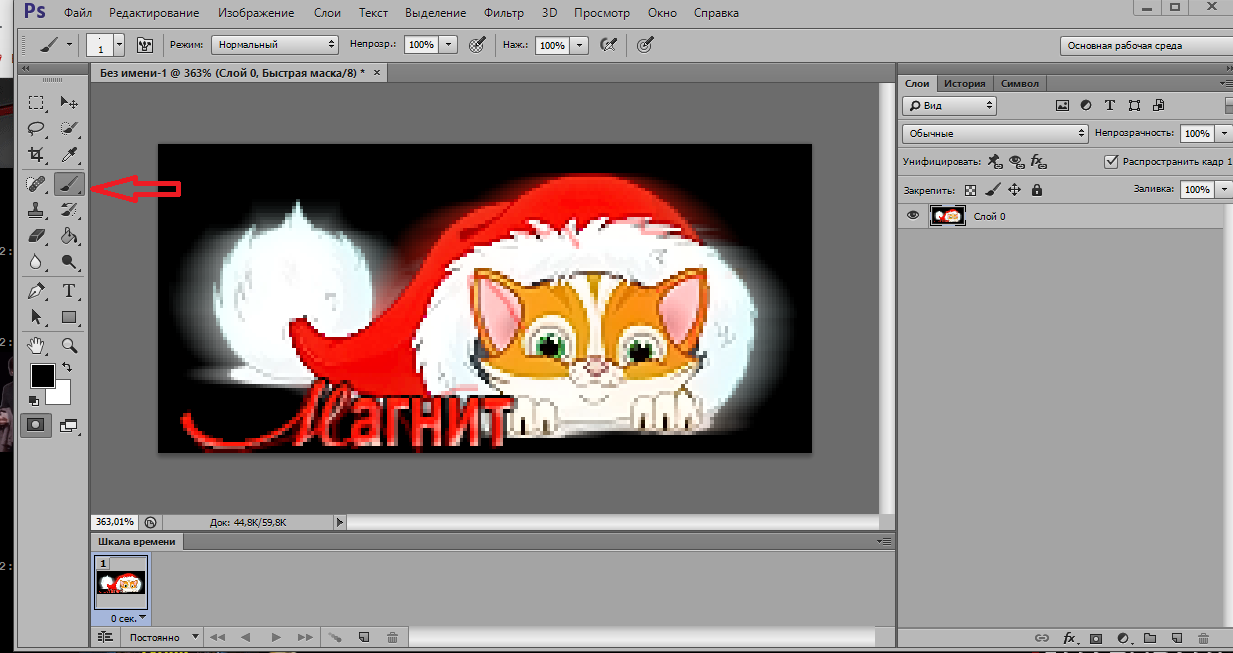Select the Rectangular Marquee tool
Image resolution: width=1233 pixels, height=653 pixels.
pos(36,102)
